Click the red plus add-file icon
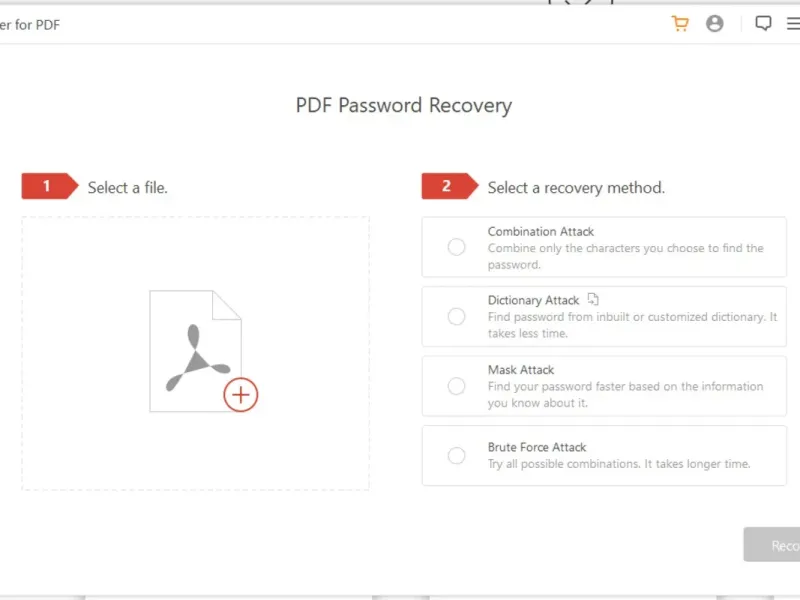Image resolution: width=800 pixels, height=600 pixels. (240, 395)
